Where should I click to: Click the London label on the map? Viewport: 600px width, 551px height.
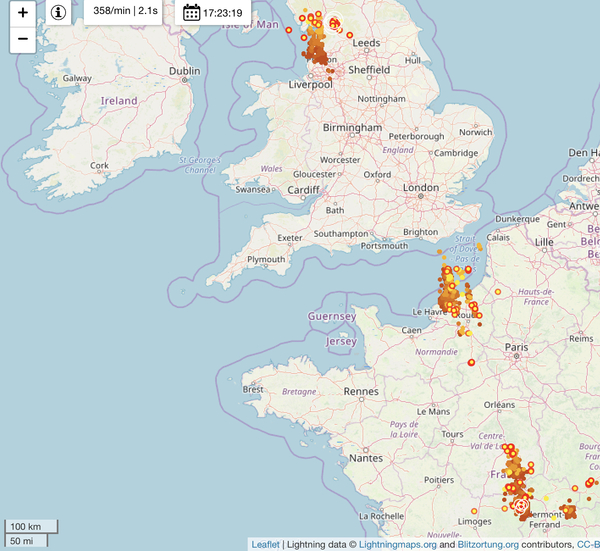[421, 188]
